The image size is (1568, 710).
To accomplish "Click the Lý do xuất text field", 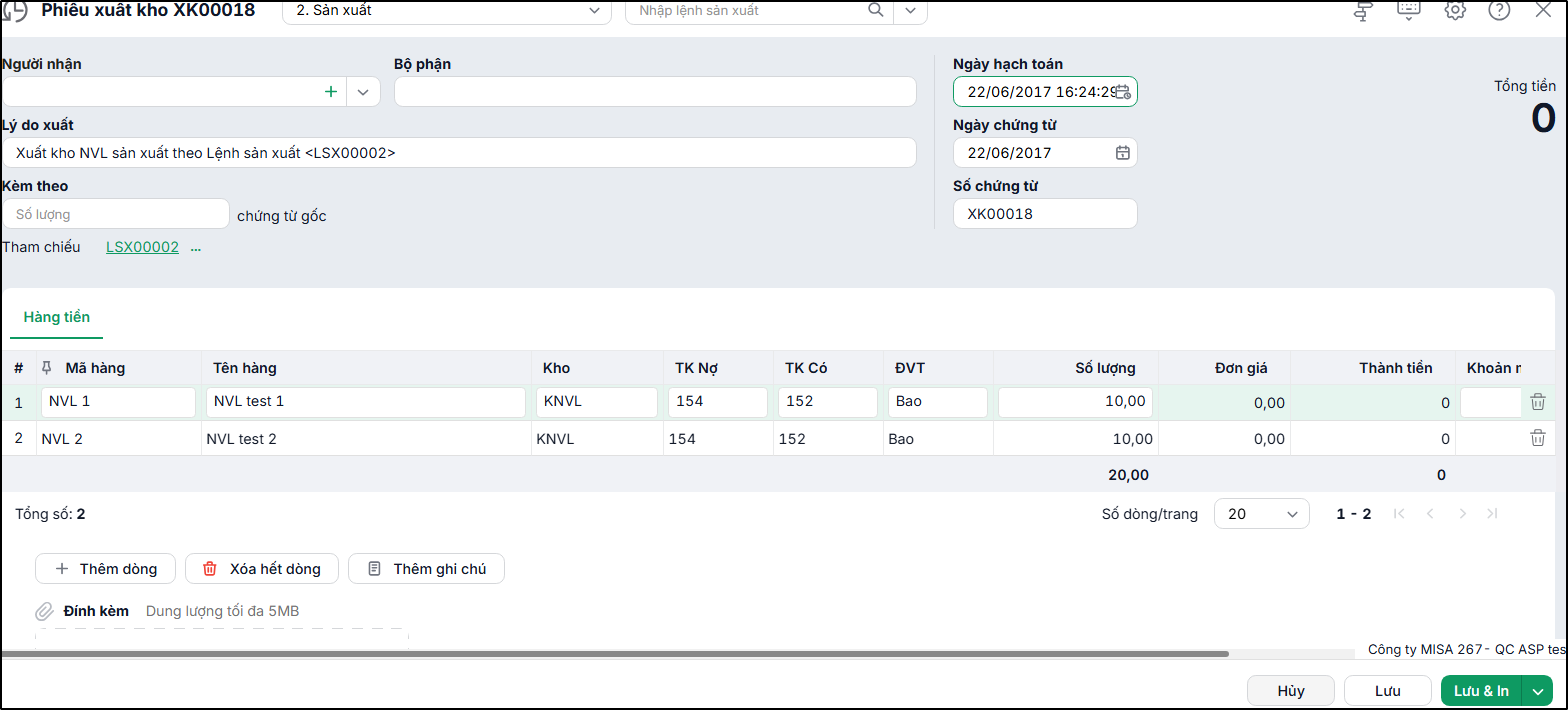I will [459, 153].
